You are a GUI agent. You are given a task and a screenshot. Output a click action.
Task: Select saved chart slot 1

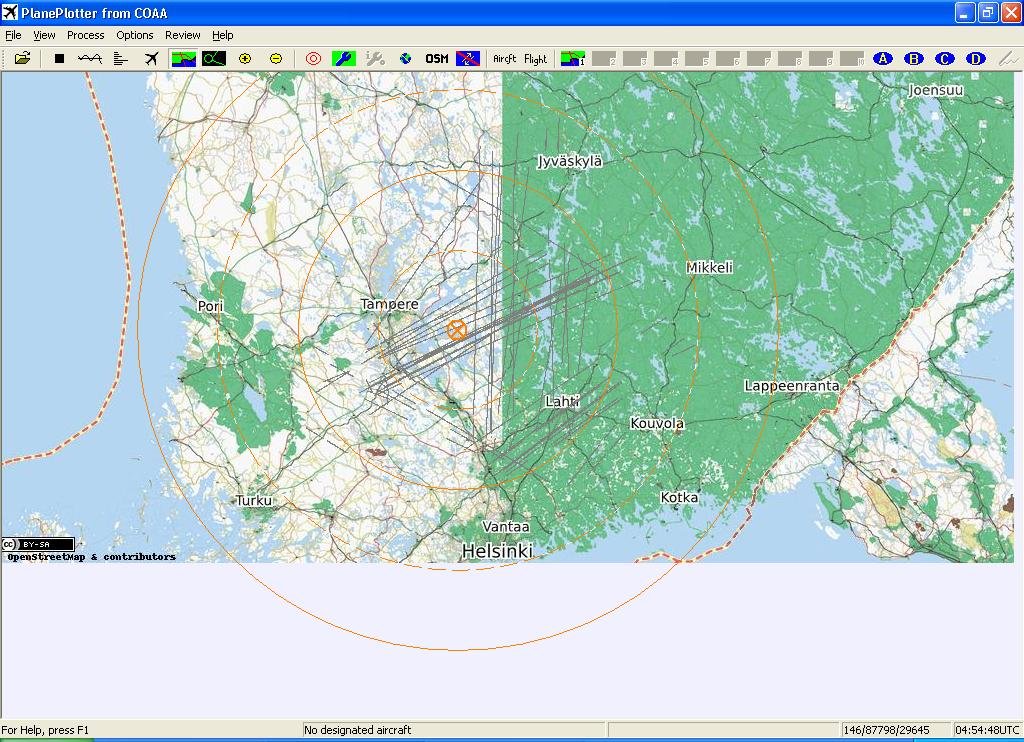(573, 59)
